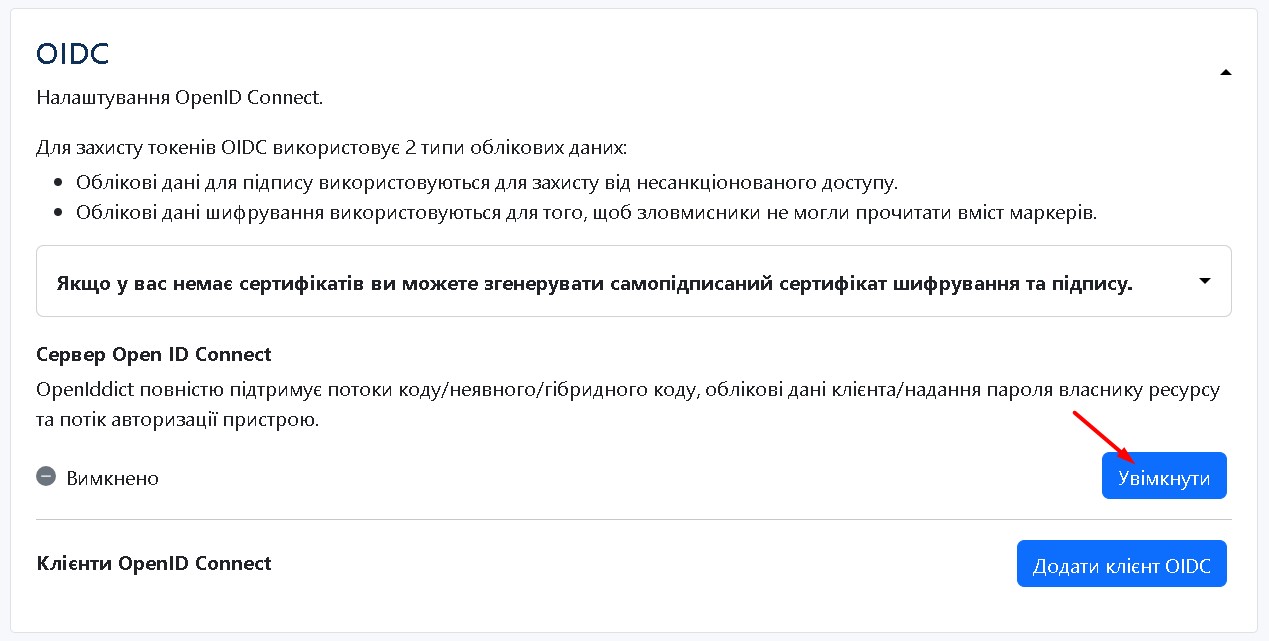
Task: Click the OpenIddict flows description paragraph
Action: point(627,404)
